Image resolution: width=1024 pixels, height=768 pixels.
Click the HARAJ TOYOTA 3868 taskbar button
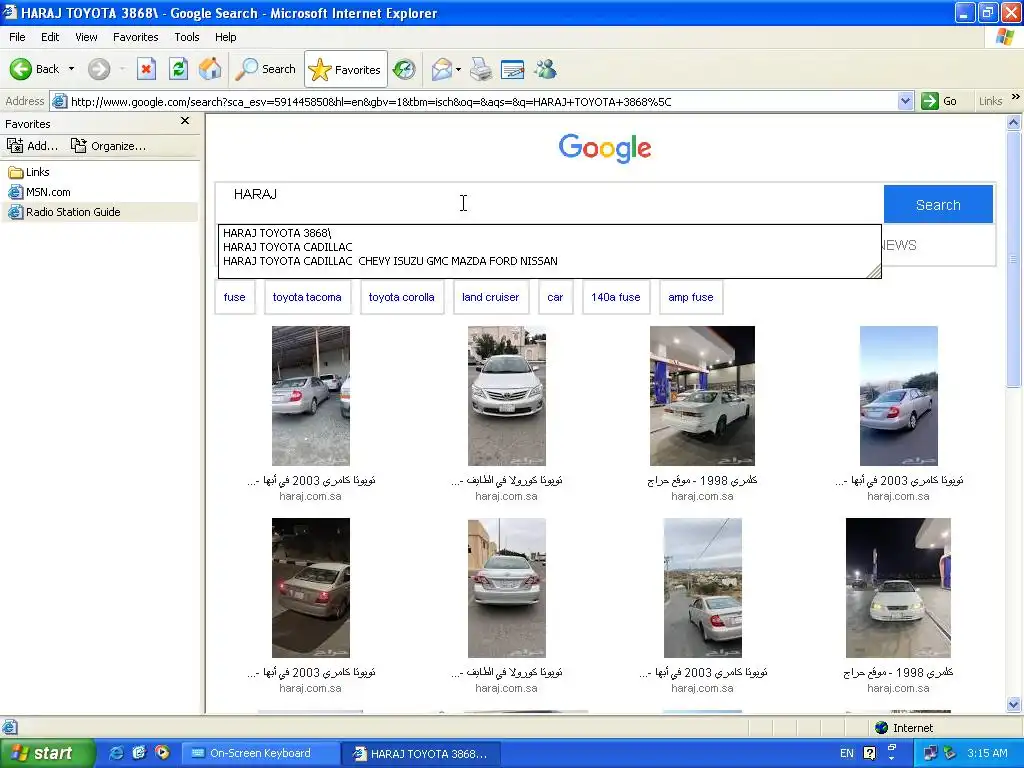pyautogui.click(x=421, y=753)
